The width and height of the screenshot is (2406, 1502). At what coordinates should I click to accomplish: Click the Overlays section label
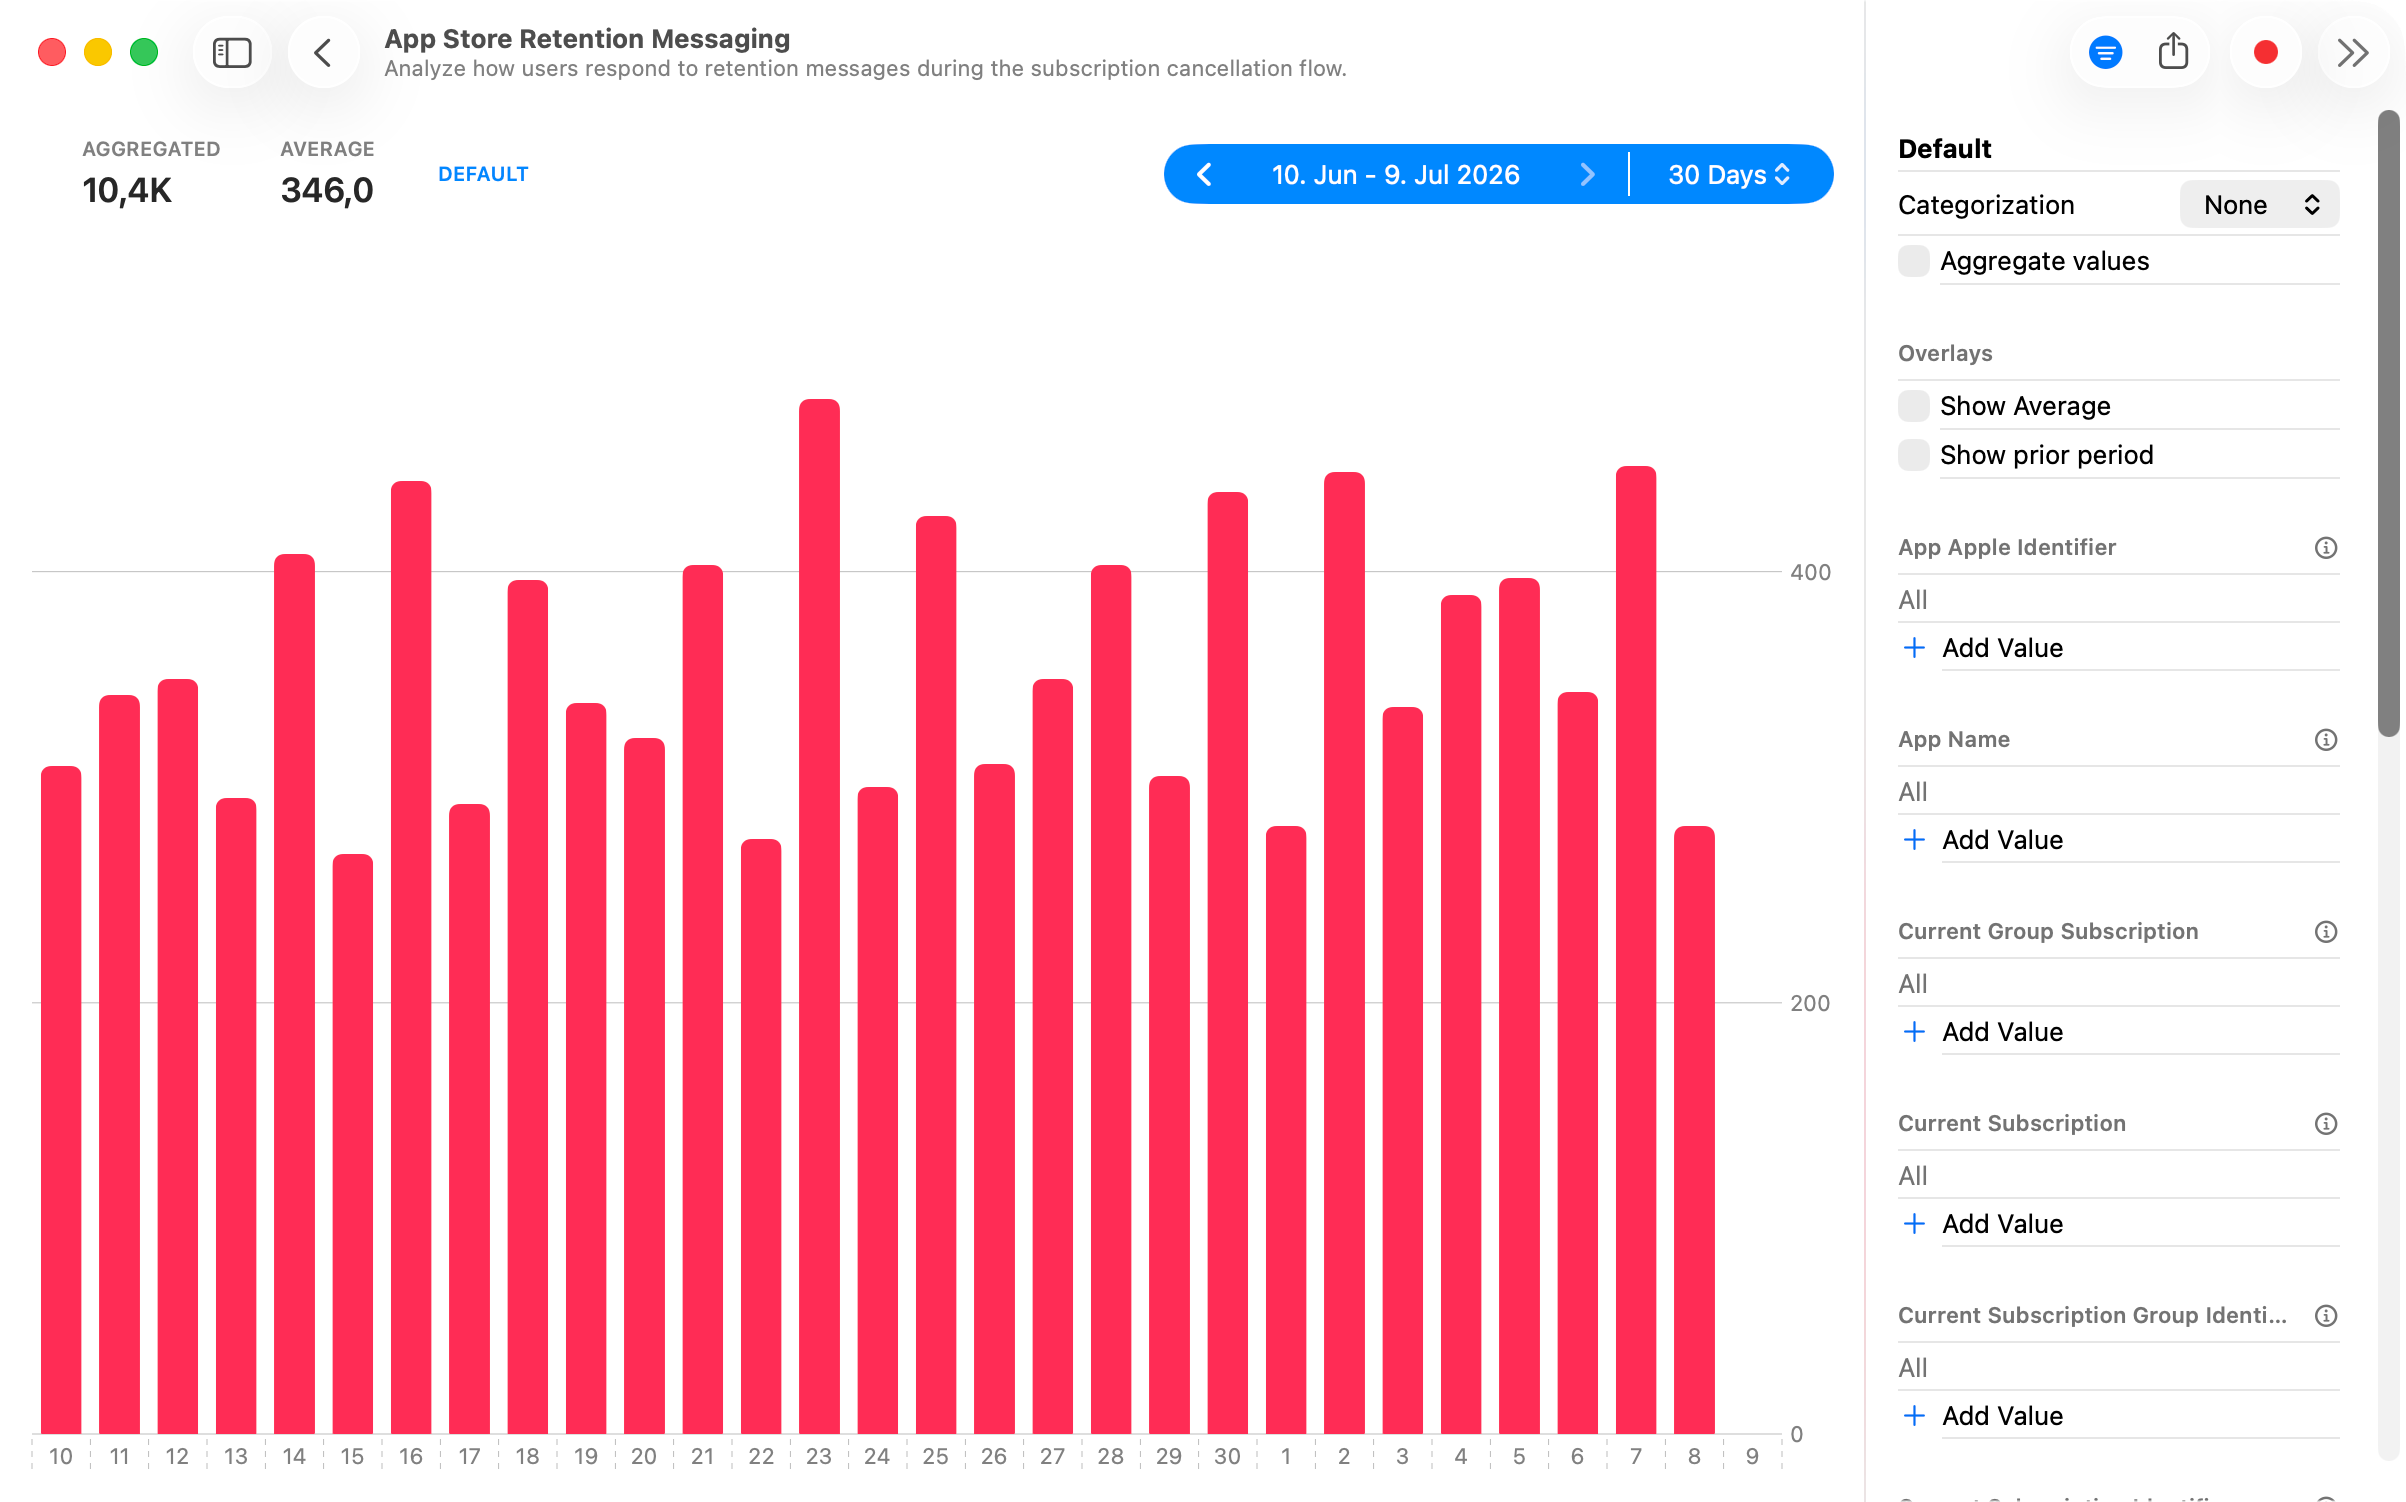(1945, 353)
